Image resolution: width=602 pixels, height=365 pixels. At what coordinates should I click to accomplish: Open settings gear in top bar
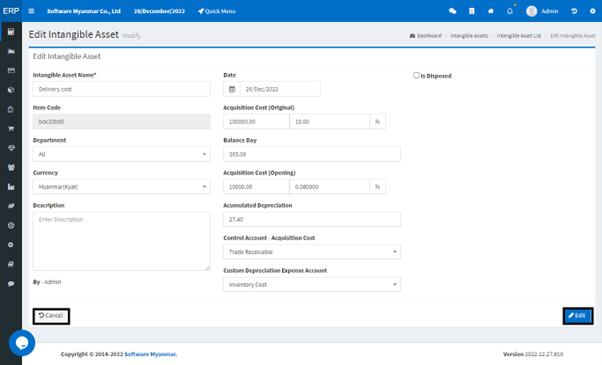pos(592,11)
